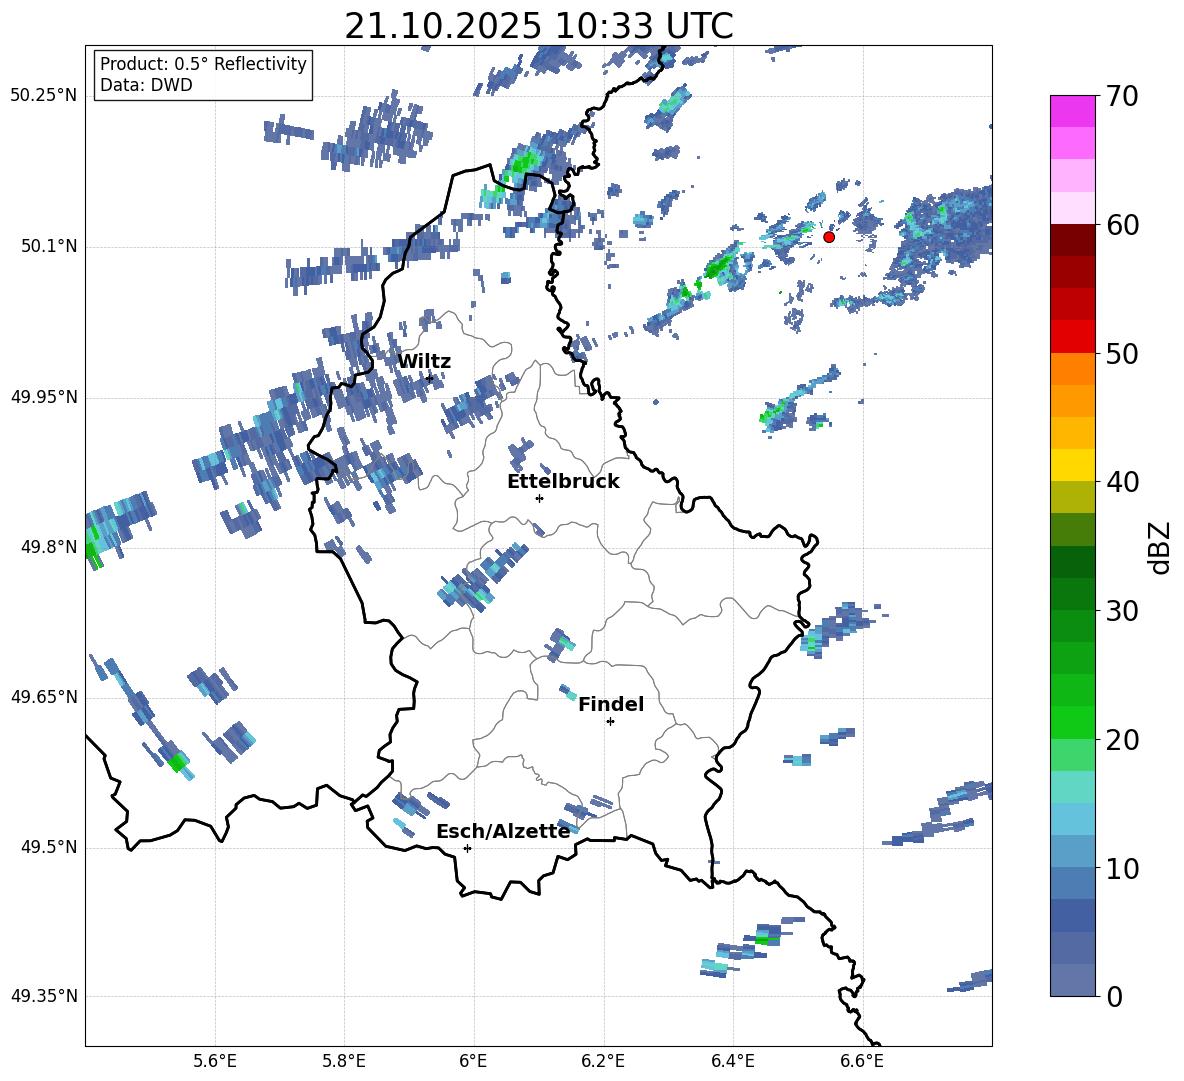This screenshot has width=1184, height=1081.
Task: Click the Wiltz station label
Action: coord(424,362)
